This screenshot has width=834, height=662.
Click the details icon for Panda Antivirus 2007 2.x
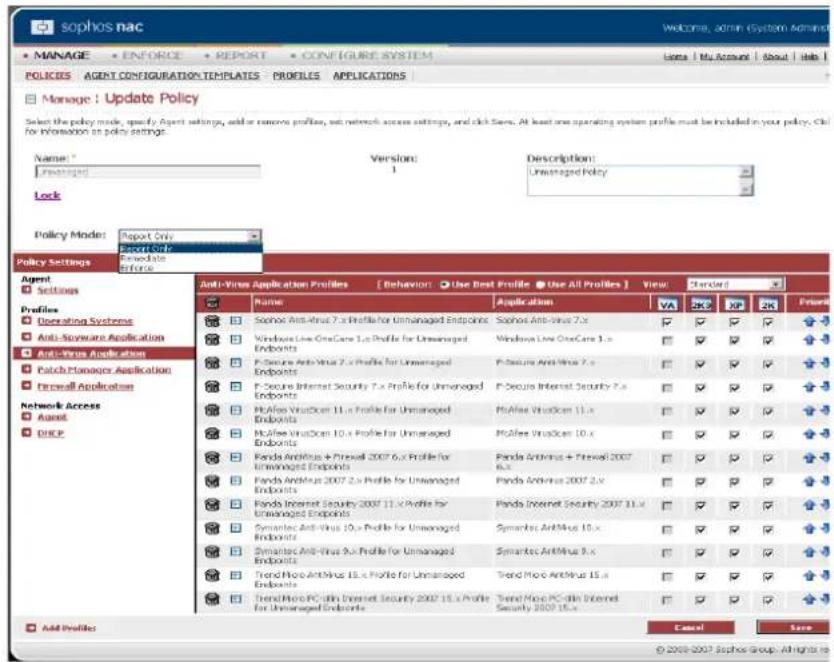236,481
